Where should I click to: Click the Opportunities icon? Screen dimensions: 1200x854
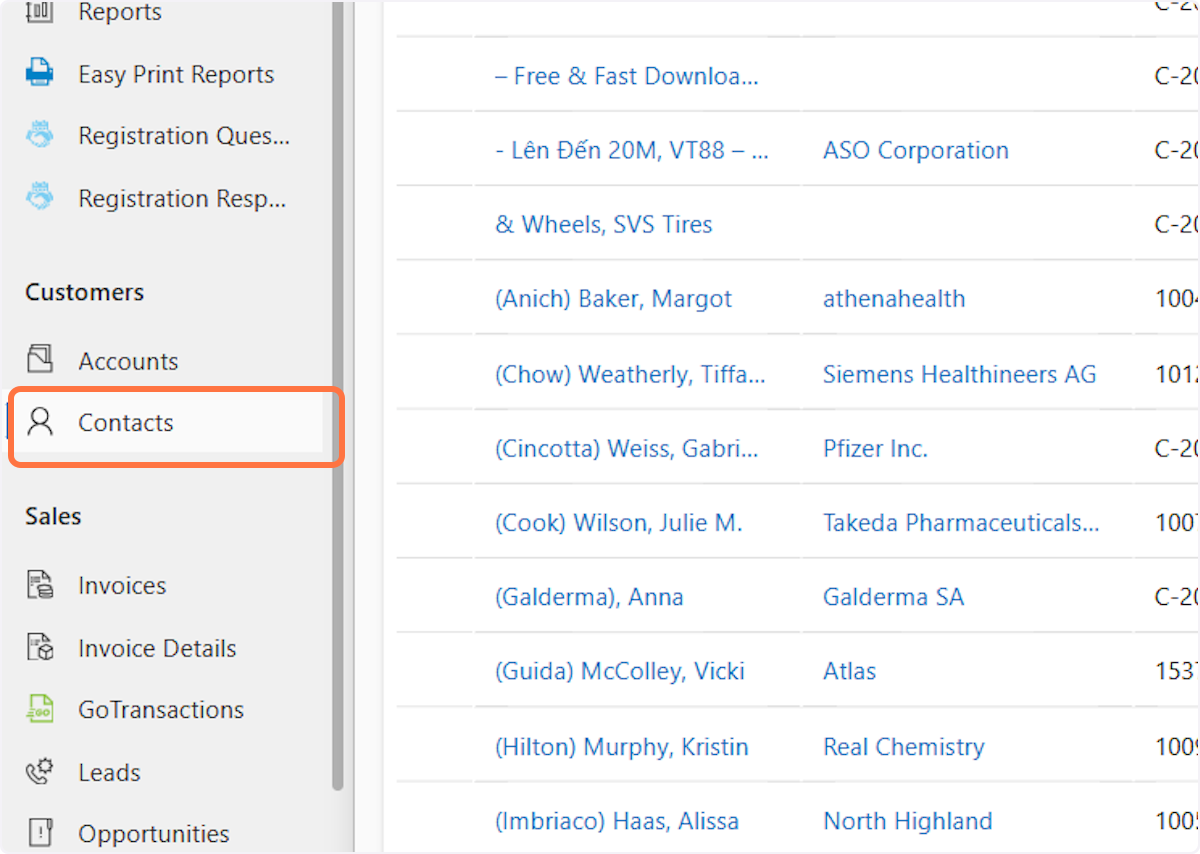coord(40,833)
